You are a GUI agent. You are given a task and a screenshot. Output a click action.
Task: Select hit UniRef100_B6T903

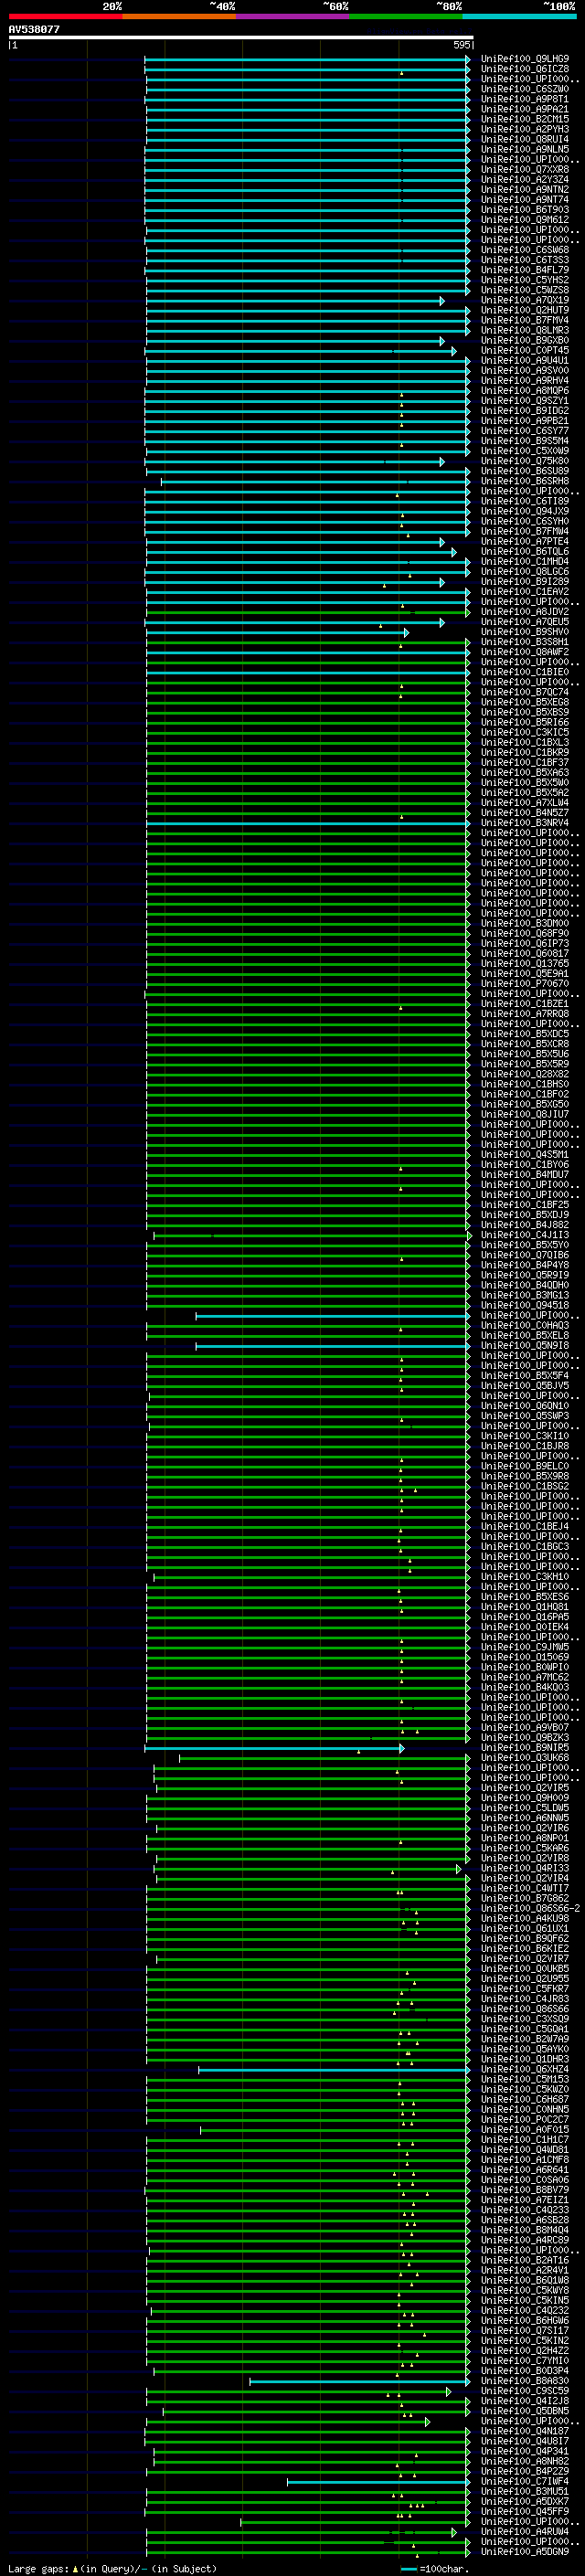(x=525, y=210)
